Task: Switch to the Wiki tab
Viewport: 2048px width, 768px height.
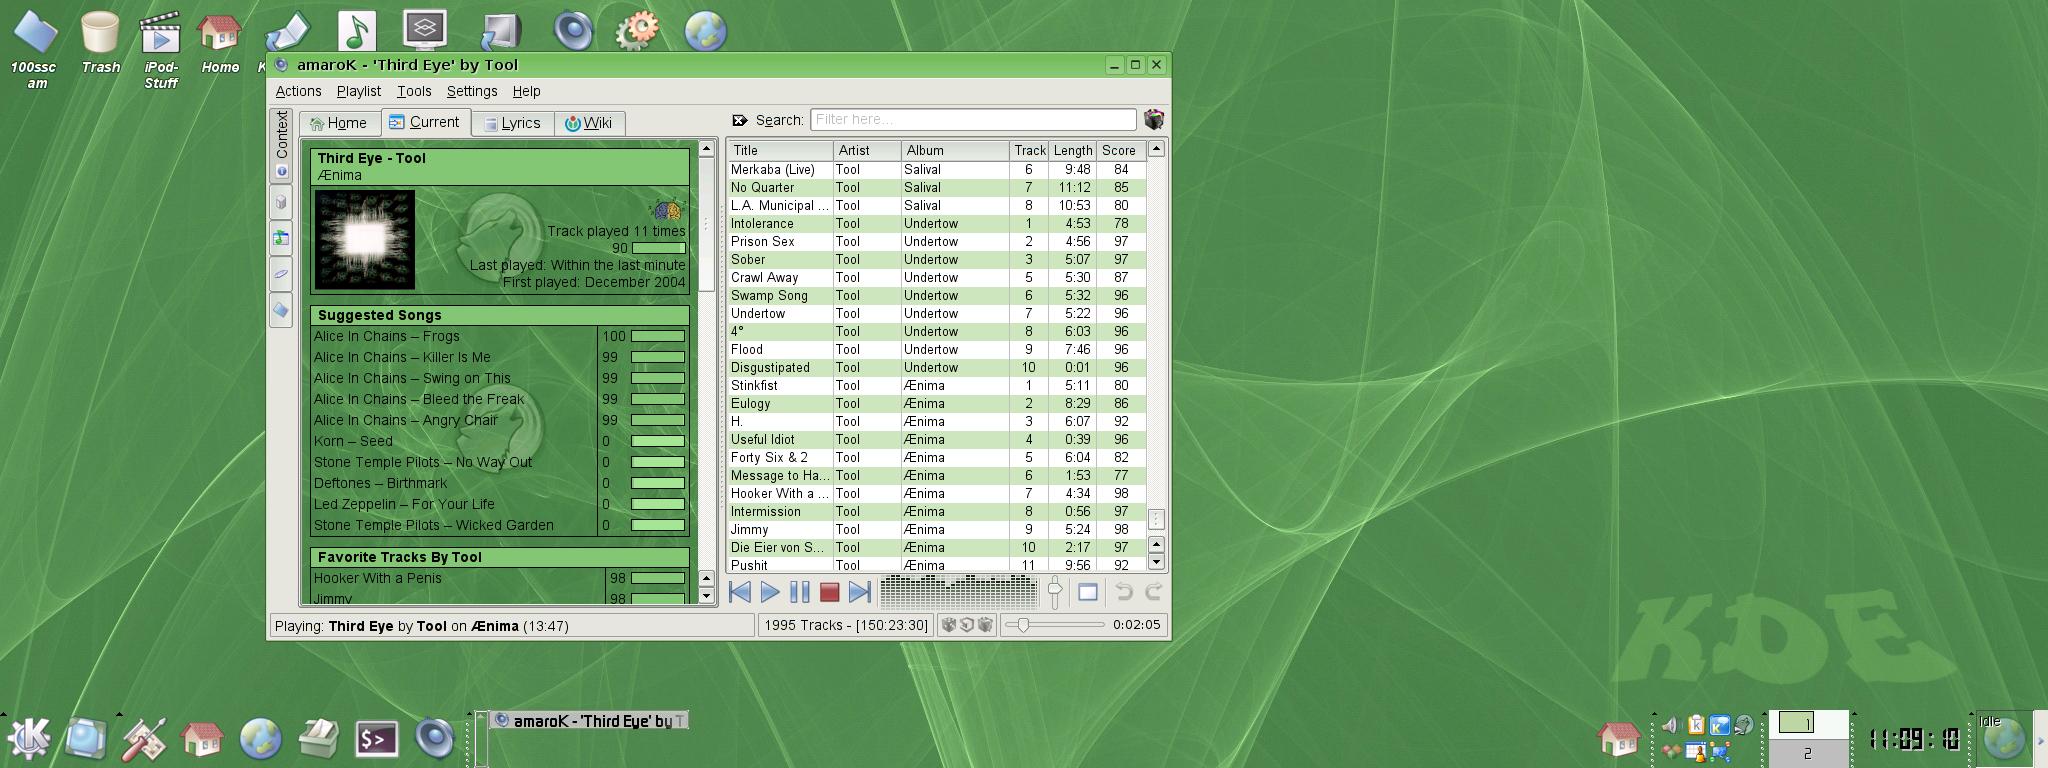Action: [x=589, y=123]
